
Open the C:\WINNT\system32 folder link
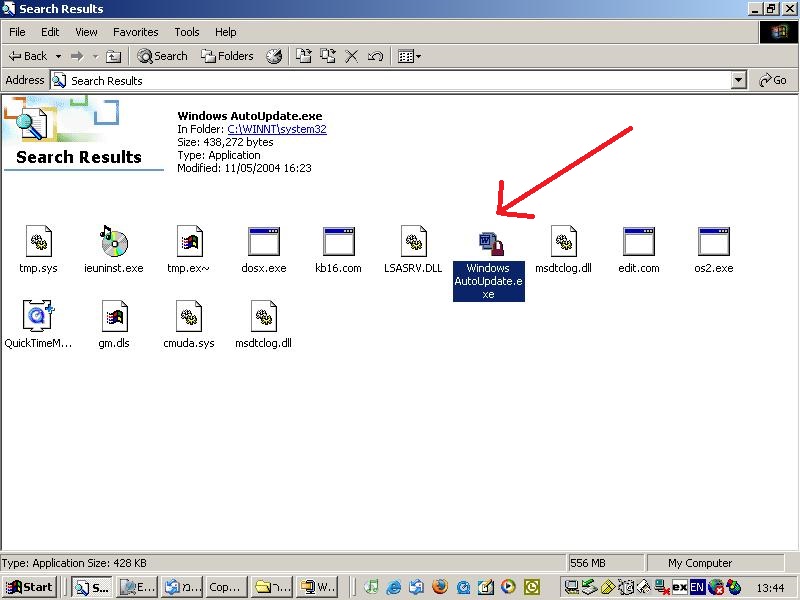click(x=277, y=129)
